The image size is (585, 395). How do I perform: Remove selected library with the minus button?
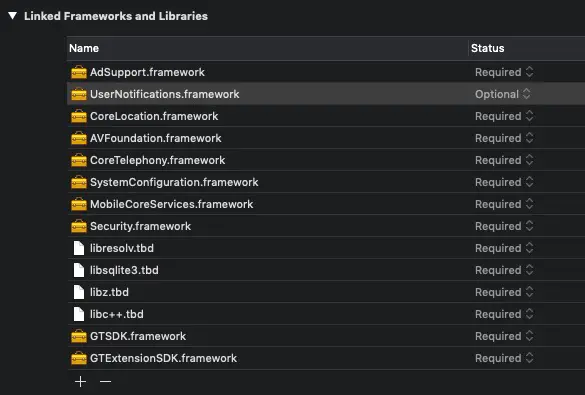[x=106, y=381]
